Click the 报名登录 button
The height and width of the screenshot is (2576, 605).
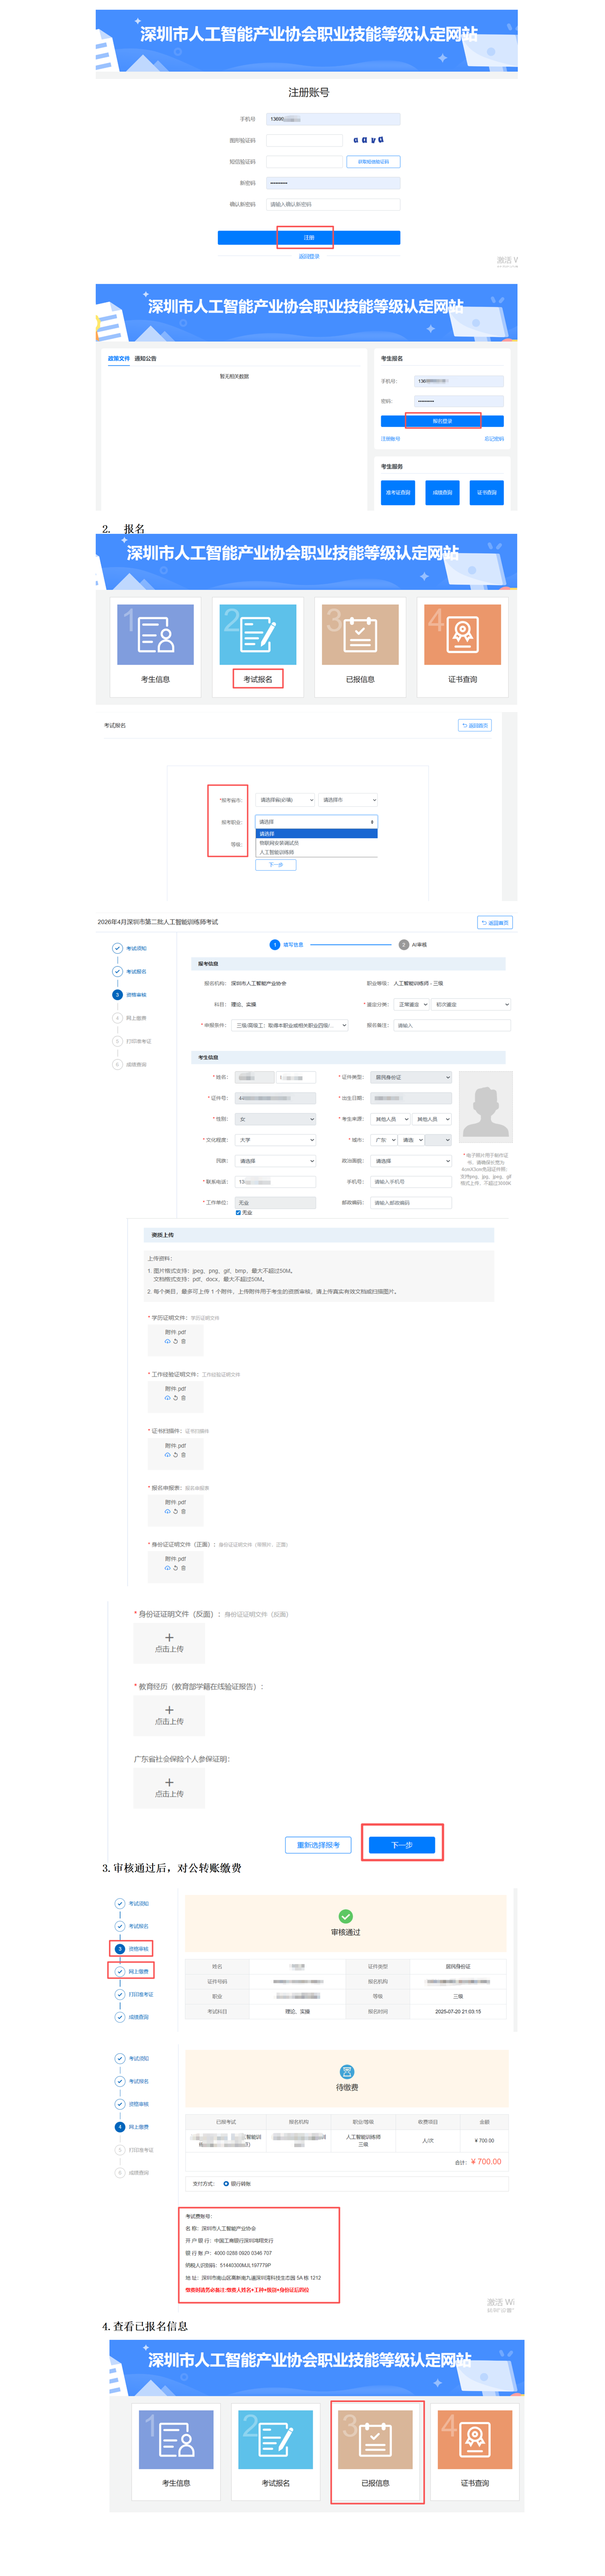point(442,421)
